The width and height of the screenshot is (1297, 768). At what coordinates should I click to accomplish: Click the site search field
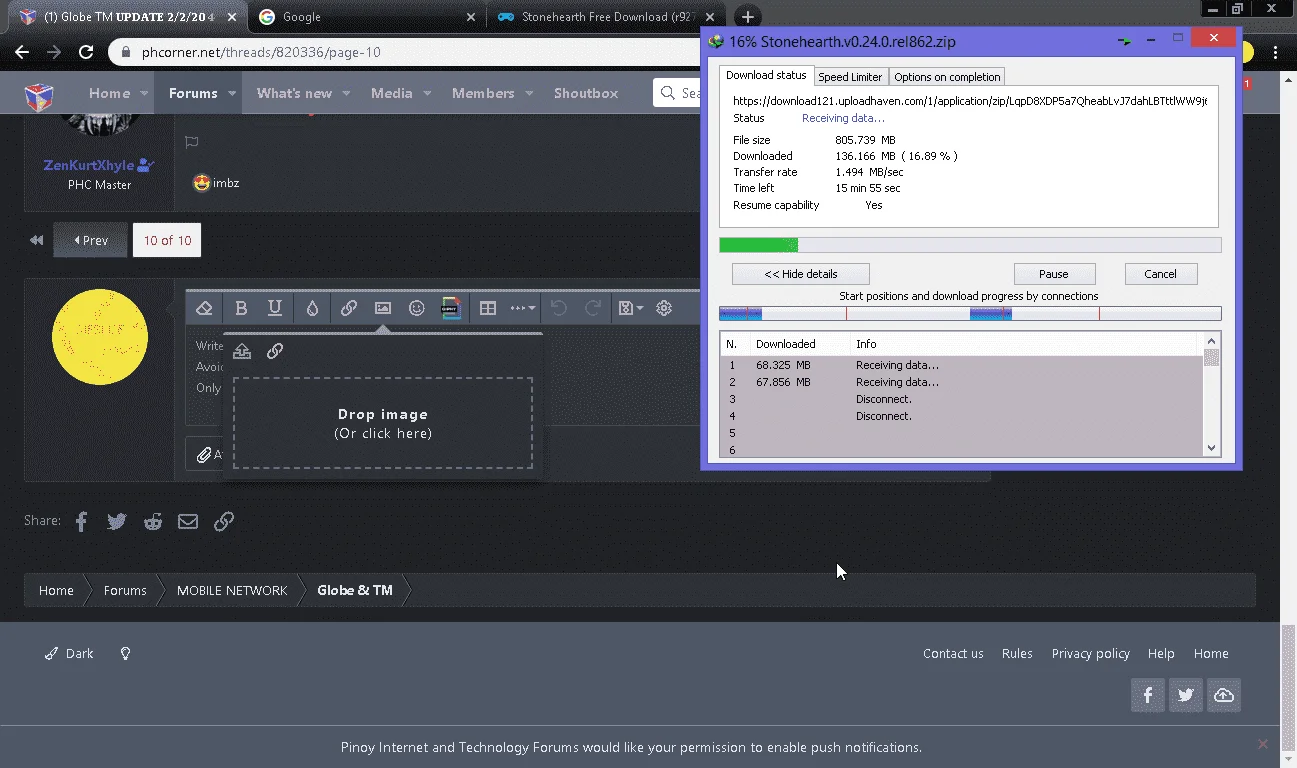click(678, 93)
